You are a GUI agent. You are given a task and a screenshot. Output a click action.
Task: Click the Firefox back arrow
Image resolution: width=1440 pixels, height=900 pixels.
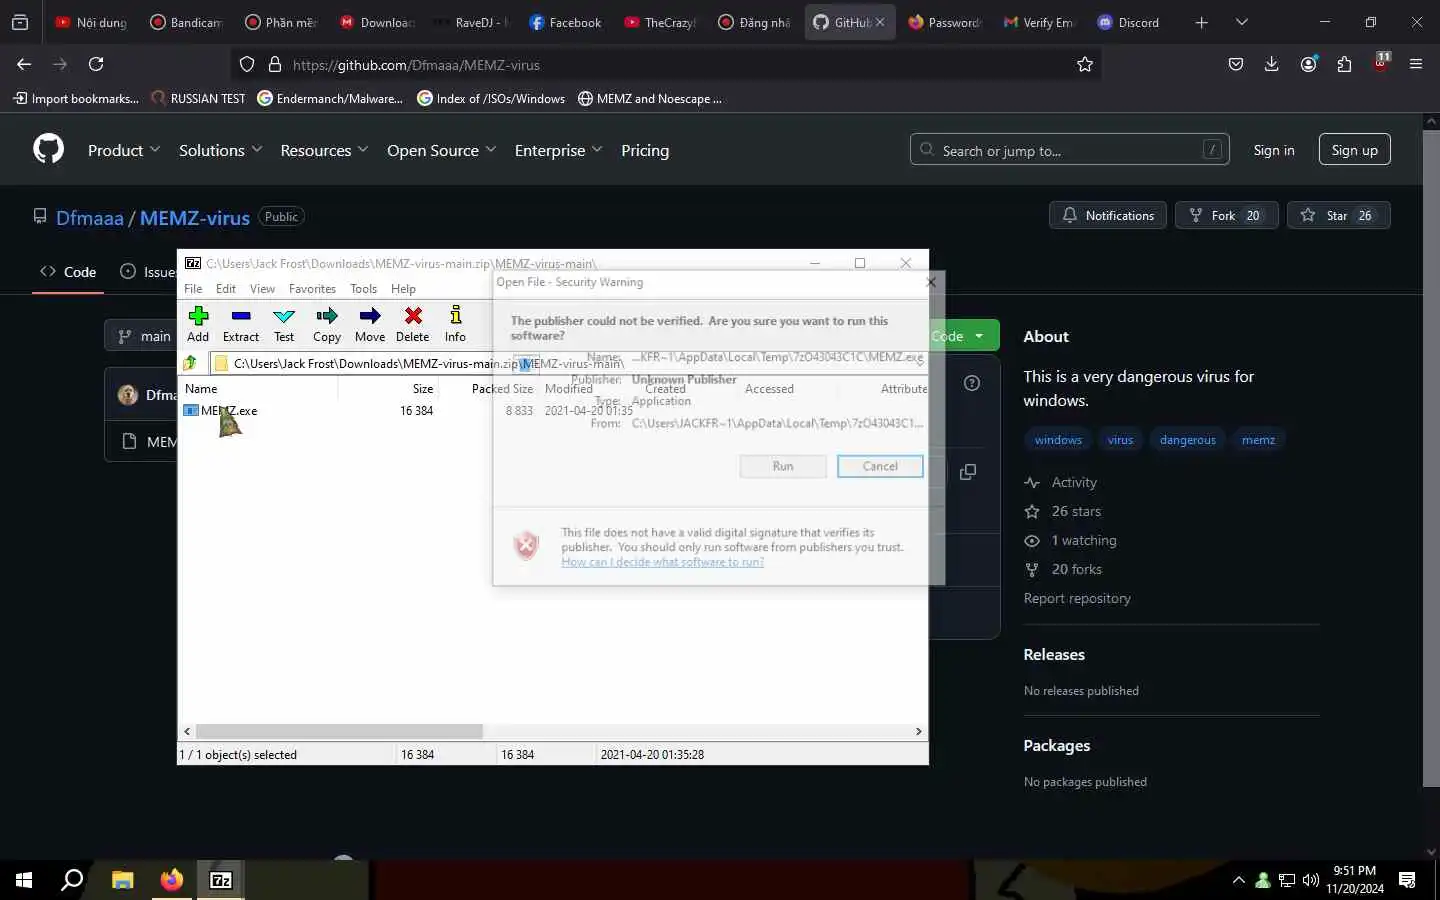24,64
